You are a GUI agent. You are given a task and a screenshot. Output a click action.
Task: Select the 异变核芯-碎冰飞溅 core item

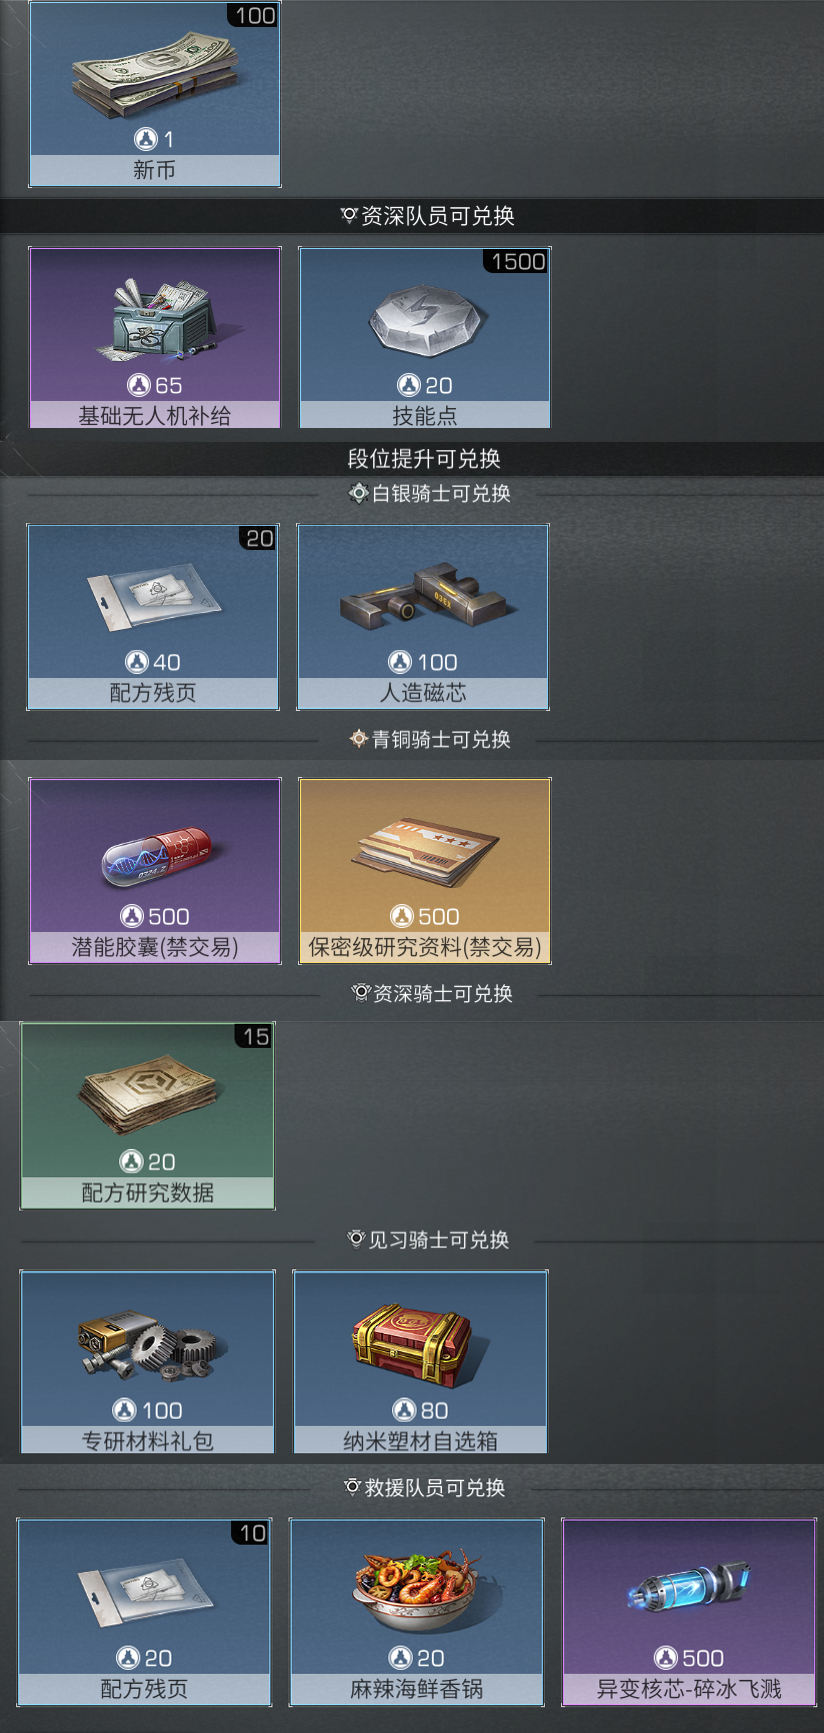(x=689, y=1612)
